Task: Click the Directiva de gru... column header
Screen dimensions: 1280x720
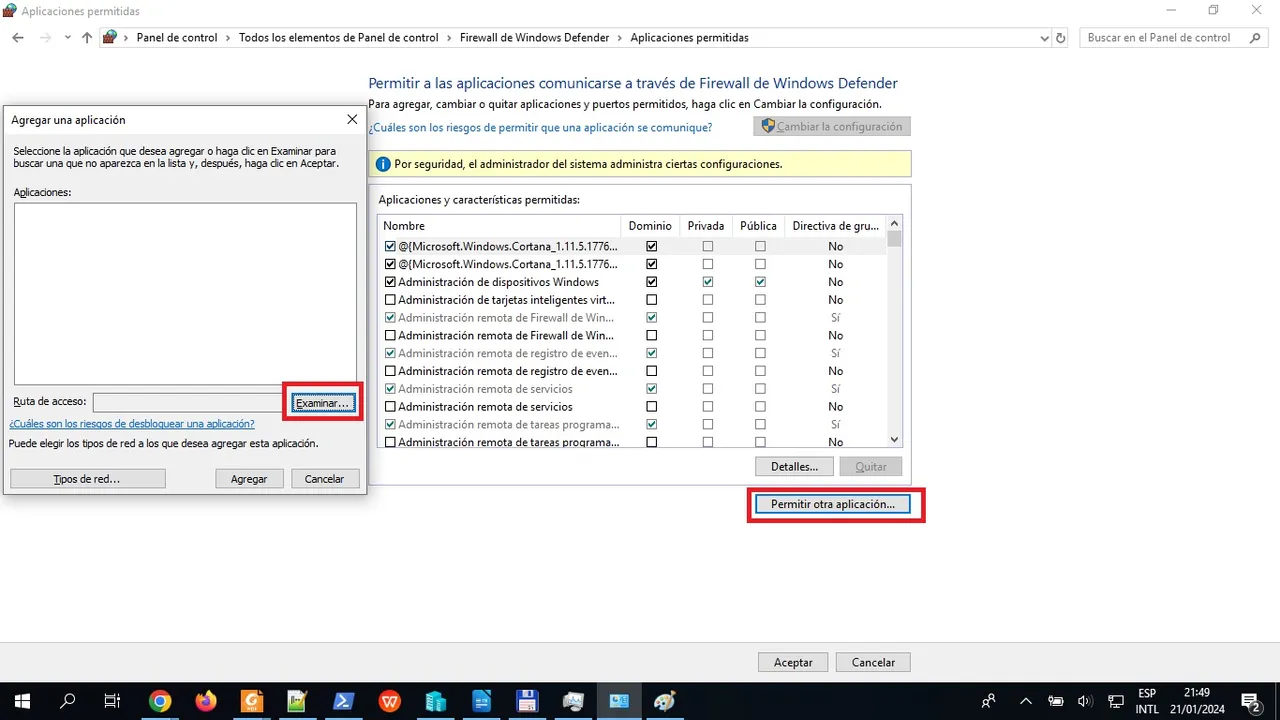Action: 835,226
